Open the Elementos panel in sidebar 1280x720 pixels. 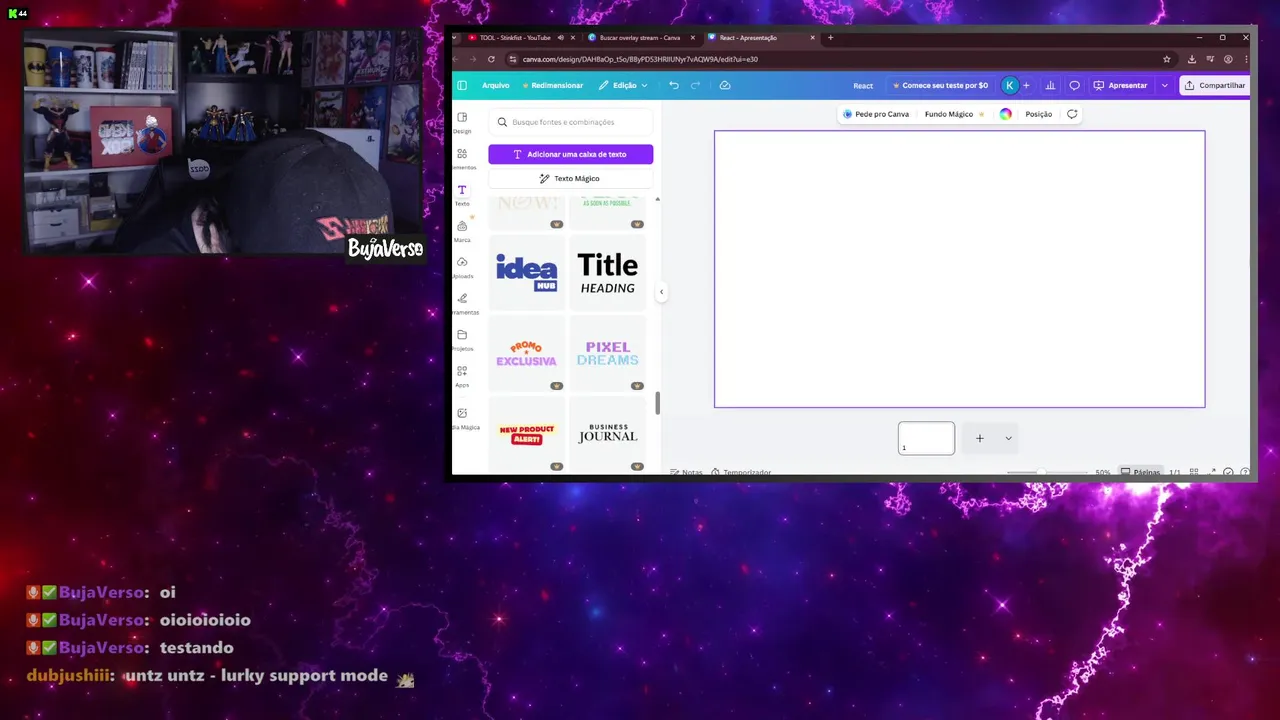tap(462, 158)
